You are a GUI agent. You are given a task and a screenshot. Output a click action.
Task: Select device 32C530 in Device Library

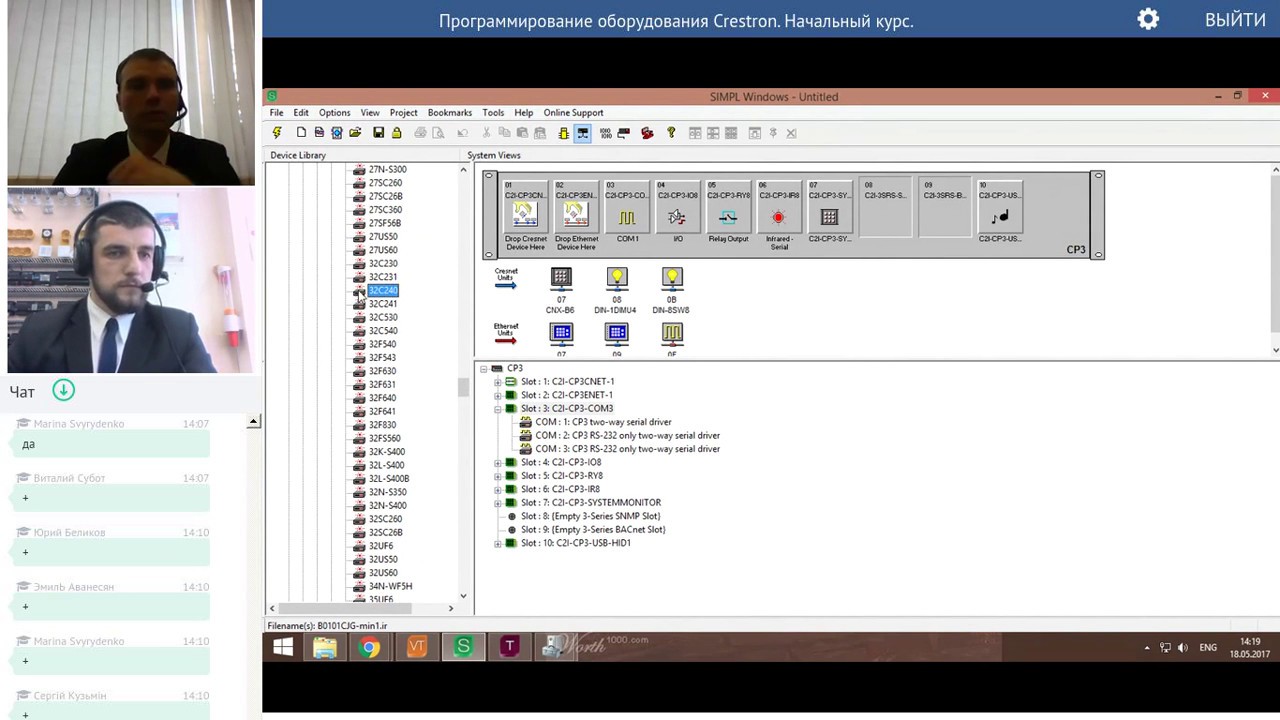tap(383, 317)
